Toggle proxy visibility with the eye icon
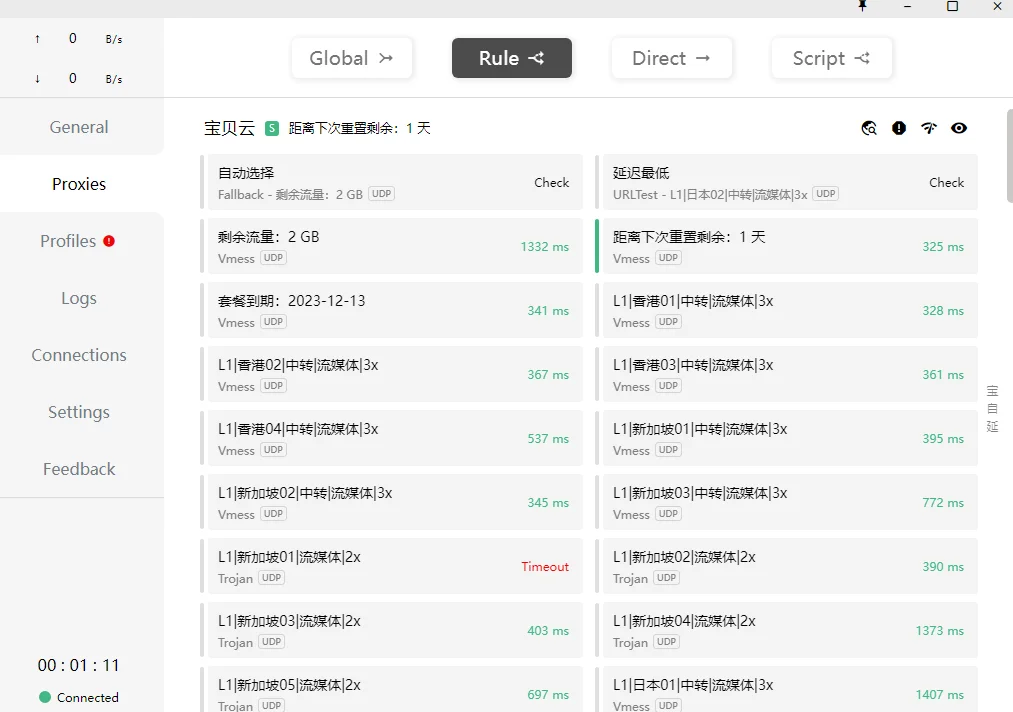 [959, 128]
